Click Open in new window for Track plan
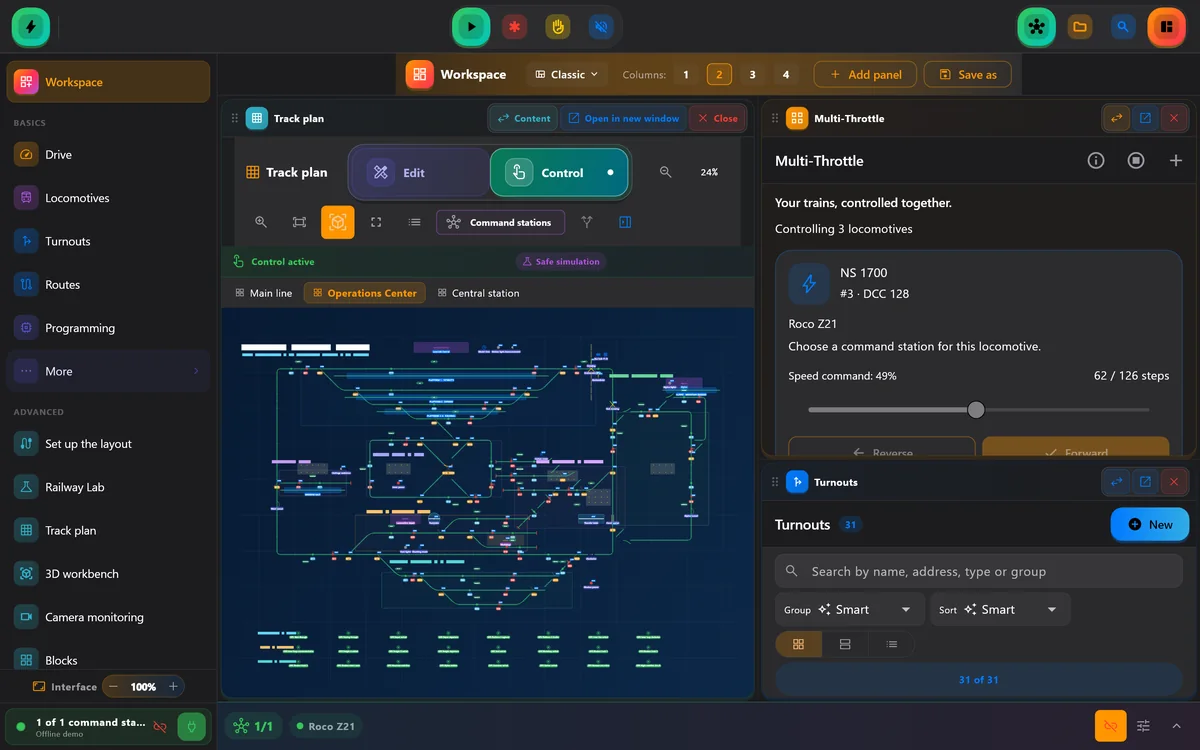This screenshot has height=750, width=1200. click(x=624, y=118)
